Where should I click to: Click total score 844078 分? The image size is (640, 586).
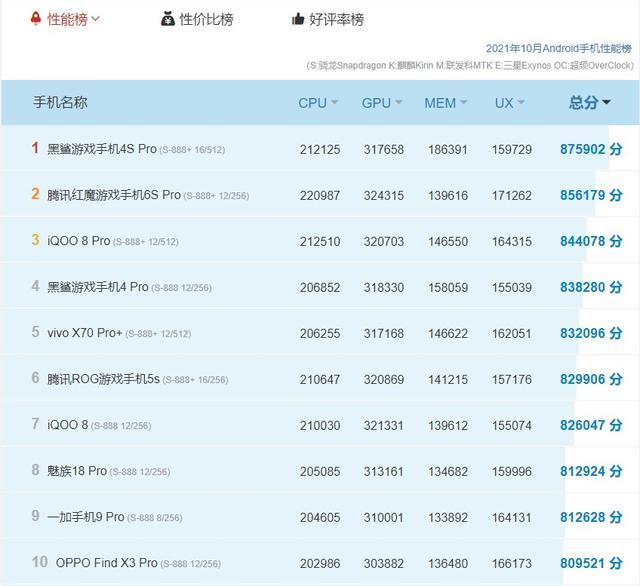591,241
